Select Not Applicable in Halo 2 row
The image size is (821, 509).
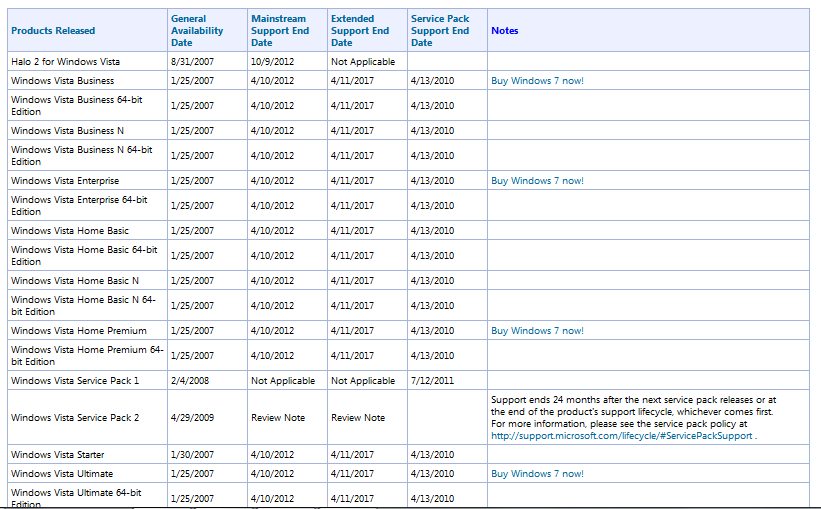(x=363, y=62)
